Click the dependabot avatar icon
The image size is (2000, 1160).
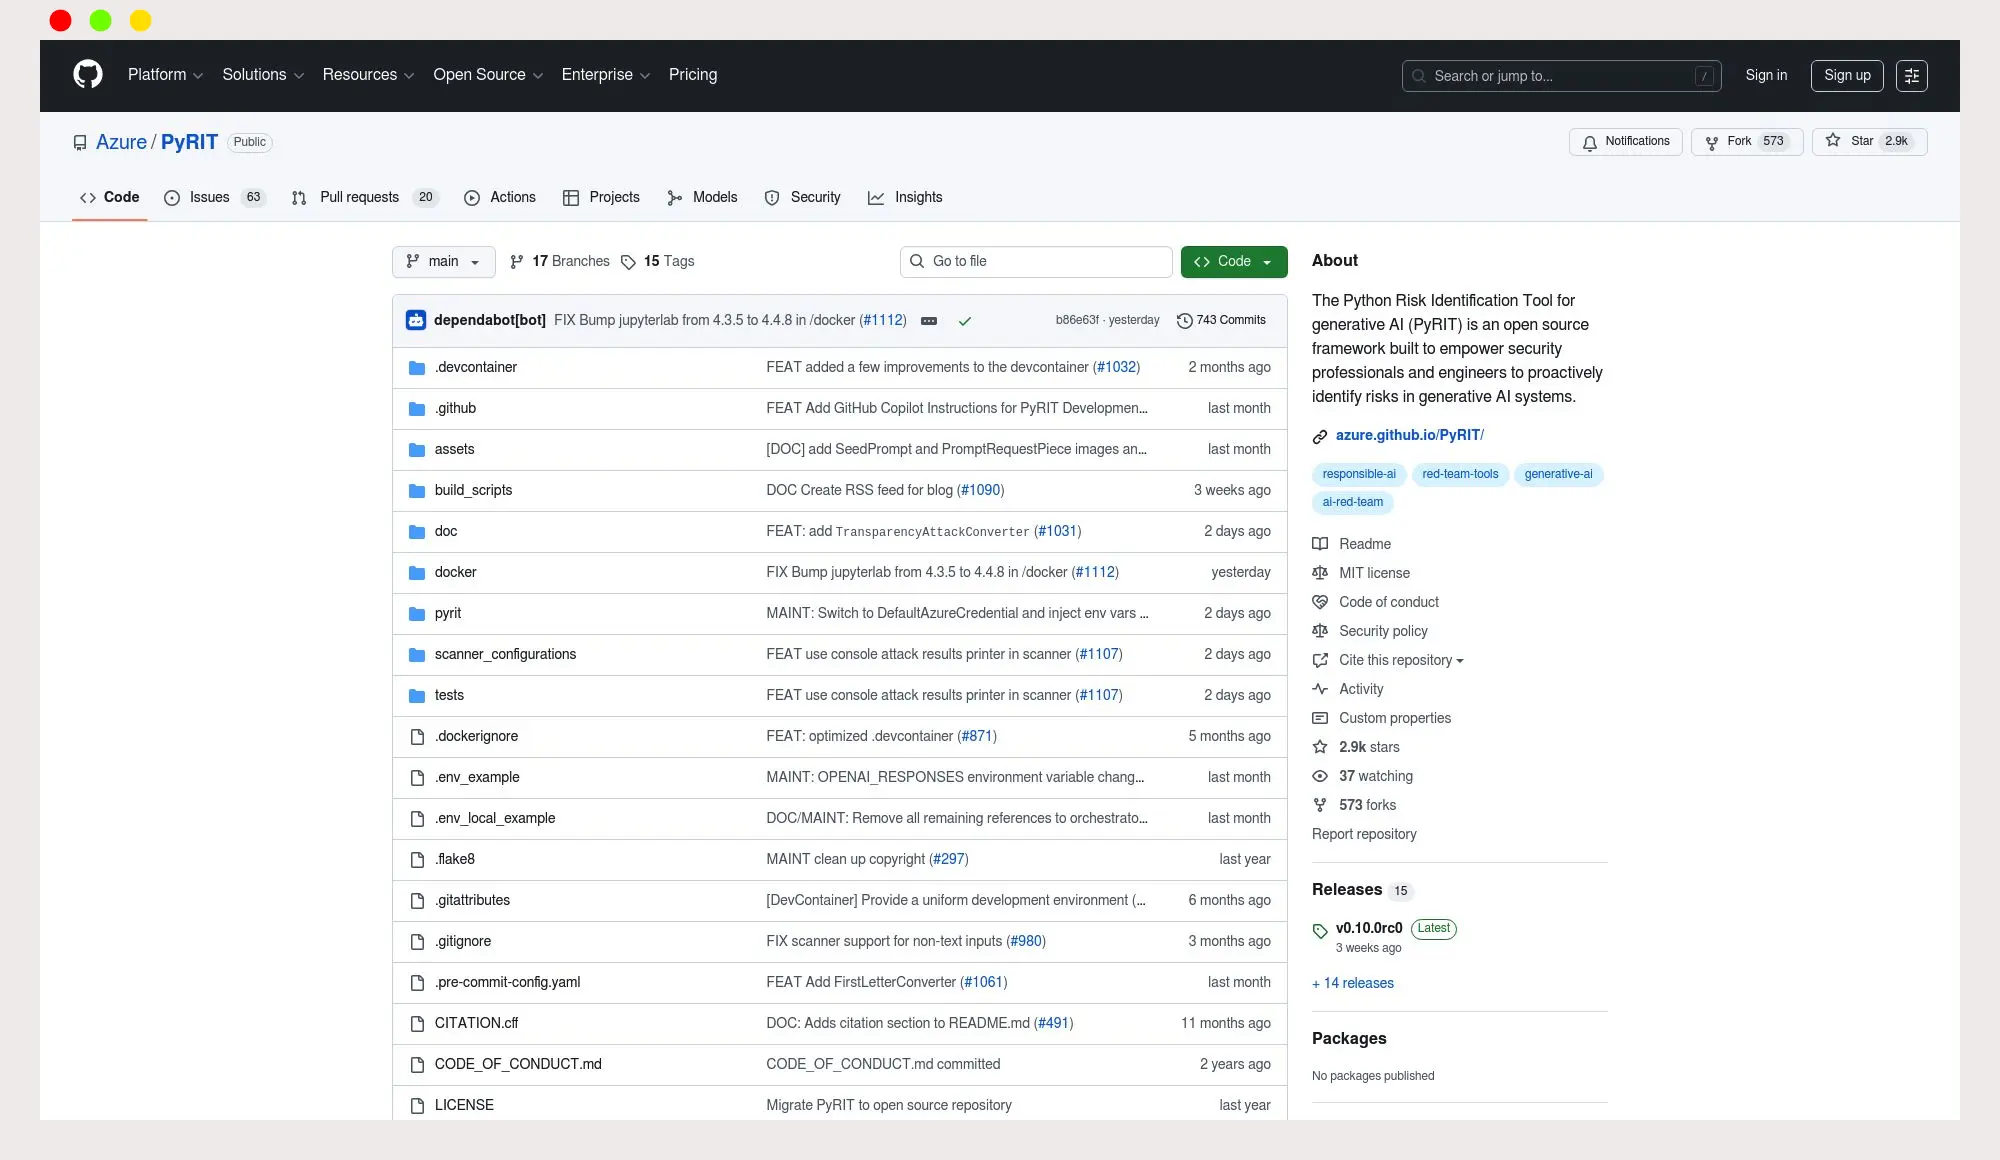pyautogui.click(x=416, y=321)
